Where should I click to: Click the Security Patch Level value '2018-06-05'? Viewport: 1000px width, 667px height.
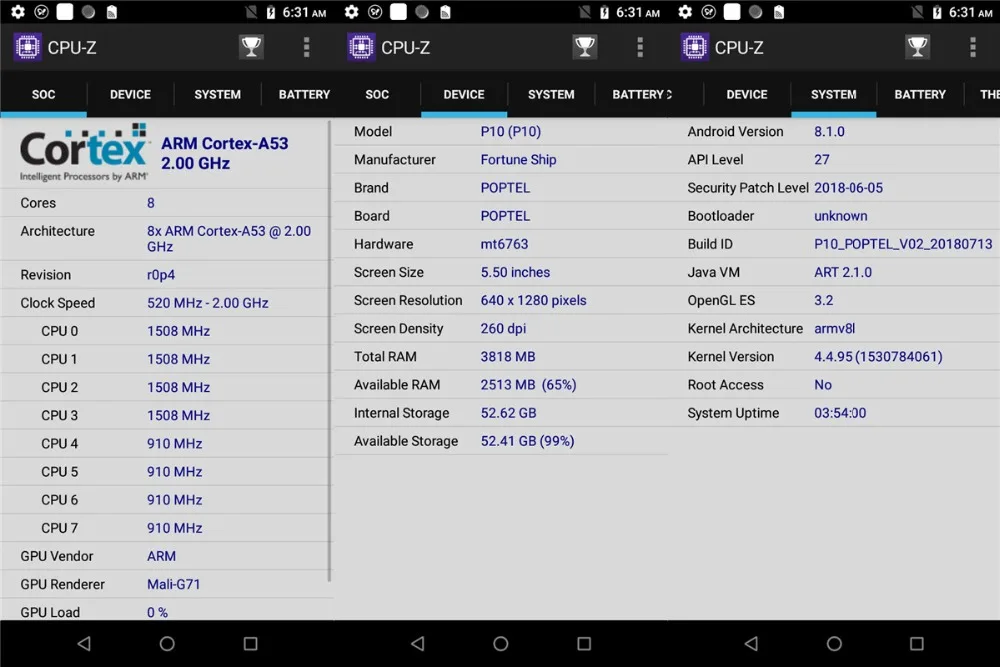tap(848, 188)
